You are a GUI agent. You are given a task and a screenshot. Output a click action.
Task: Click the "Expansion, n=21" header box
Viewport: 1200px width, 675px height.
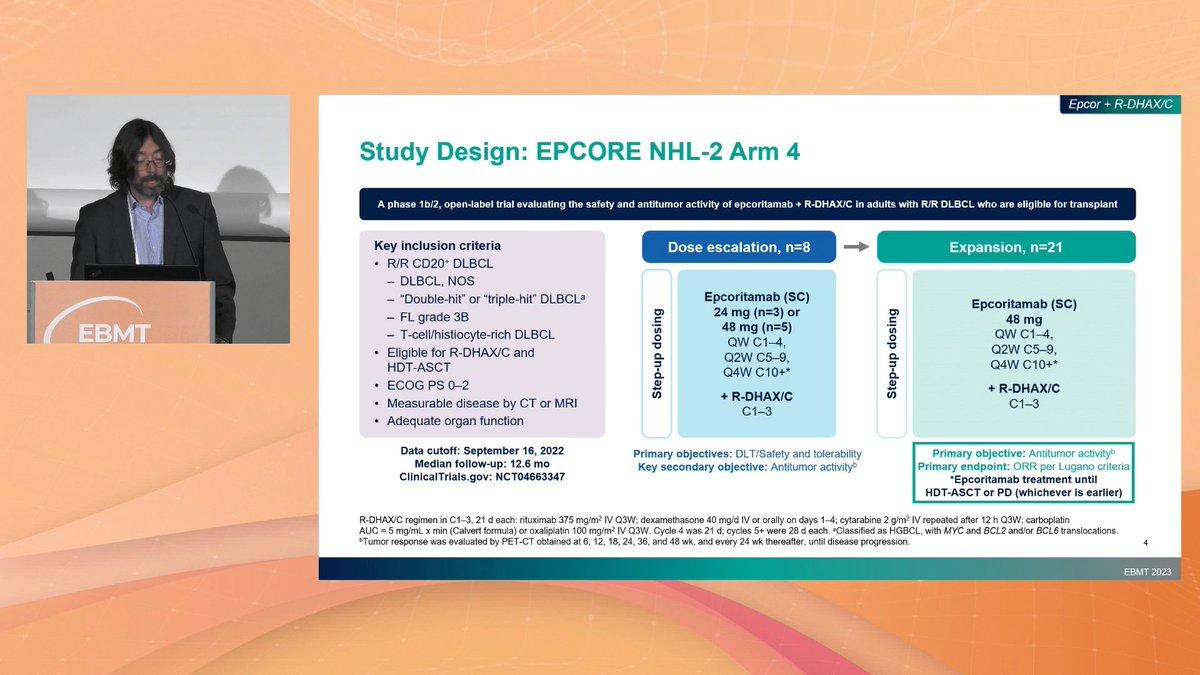[1006, 246]
